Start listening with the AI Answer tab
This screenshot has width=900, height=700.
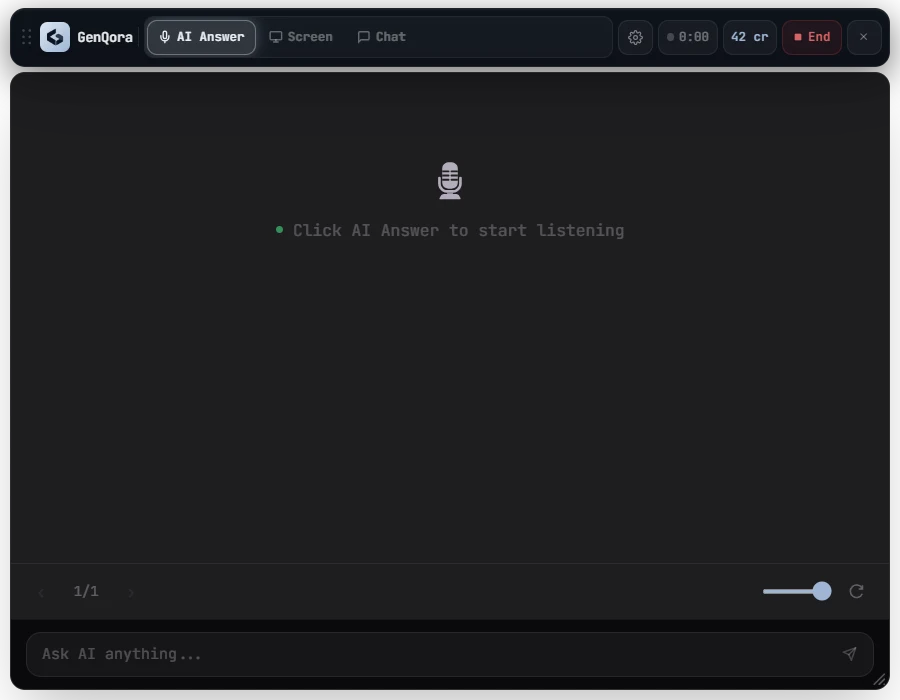click(201, 37)
